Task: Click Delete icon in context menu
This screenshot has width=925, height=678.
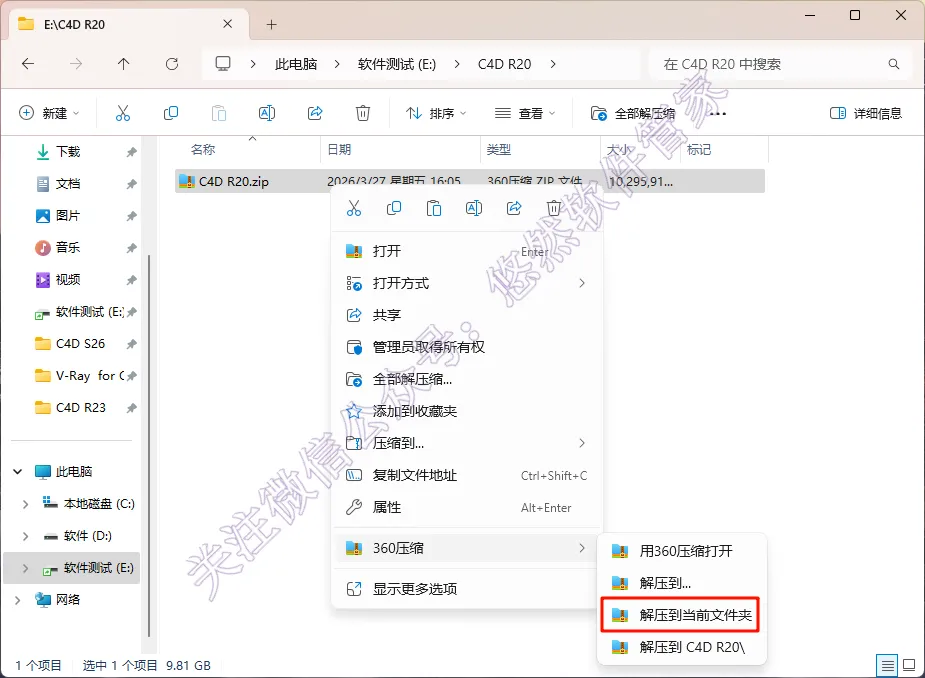Action: [x=553, y=208]
